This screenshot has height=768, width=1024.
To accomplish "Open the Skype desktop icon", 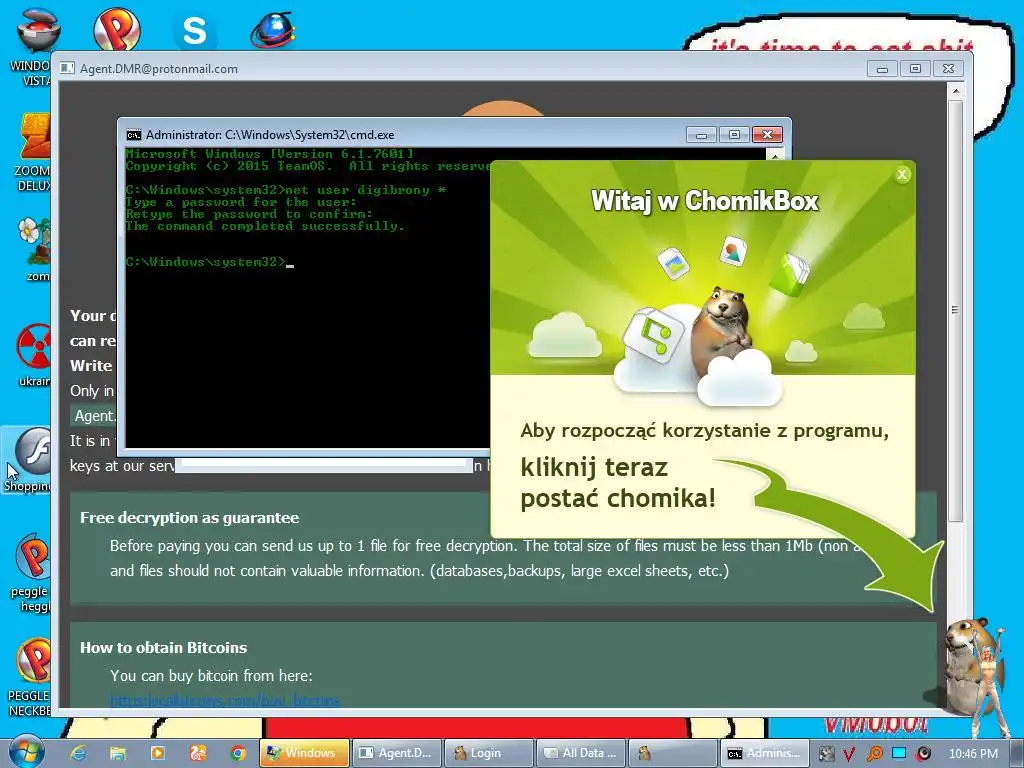I will pyautogui.click(x=194, y=30).
